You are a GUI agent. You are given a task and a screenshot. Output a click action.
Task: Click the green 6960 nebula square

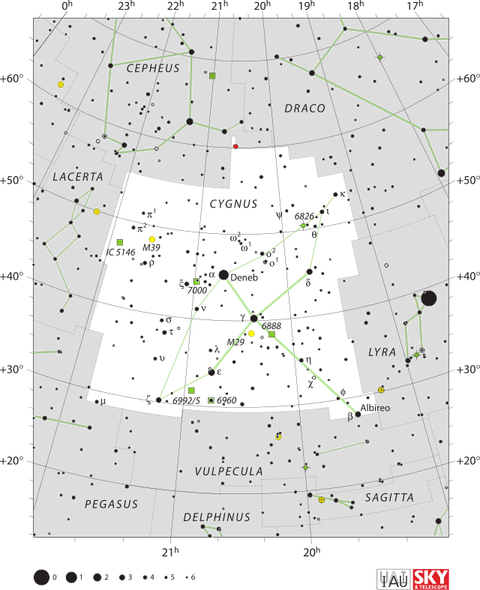coord(211,400)
